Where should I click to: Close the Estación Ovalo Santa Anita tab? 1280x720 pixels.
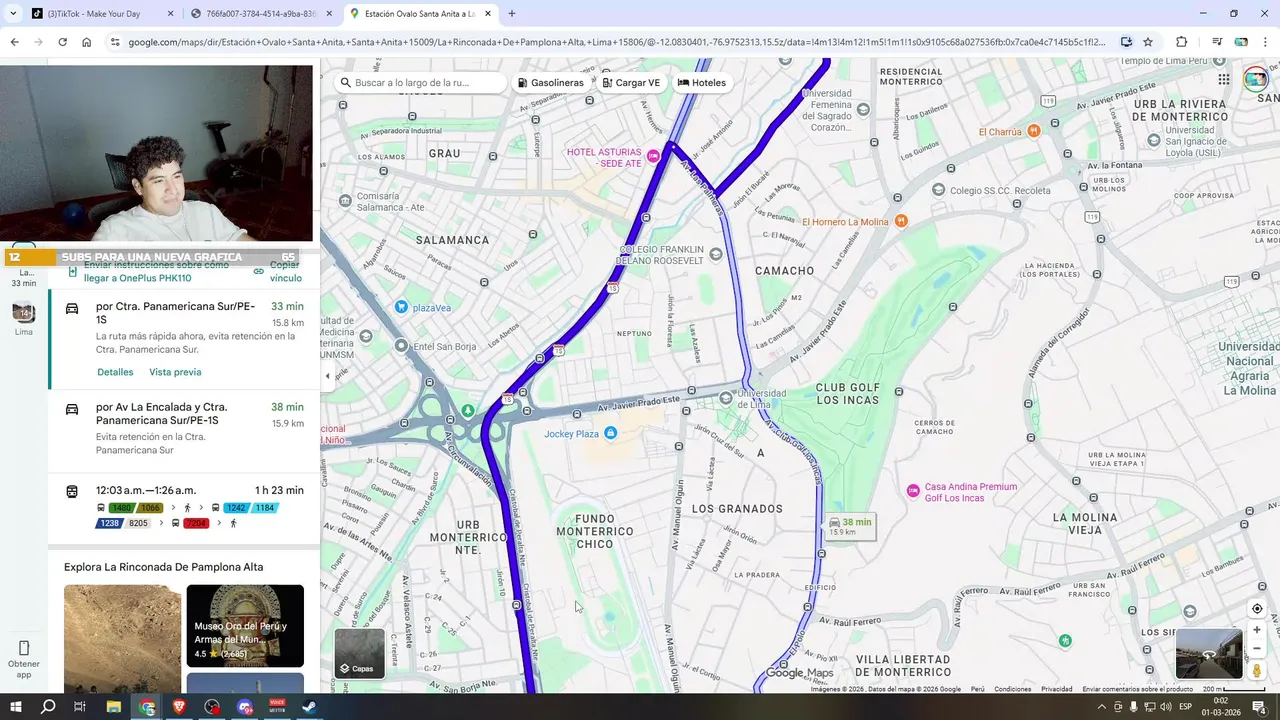(487, 14)
